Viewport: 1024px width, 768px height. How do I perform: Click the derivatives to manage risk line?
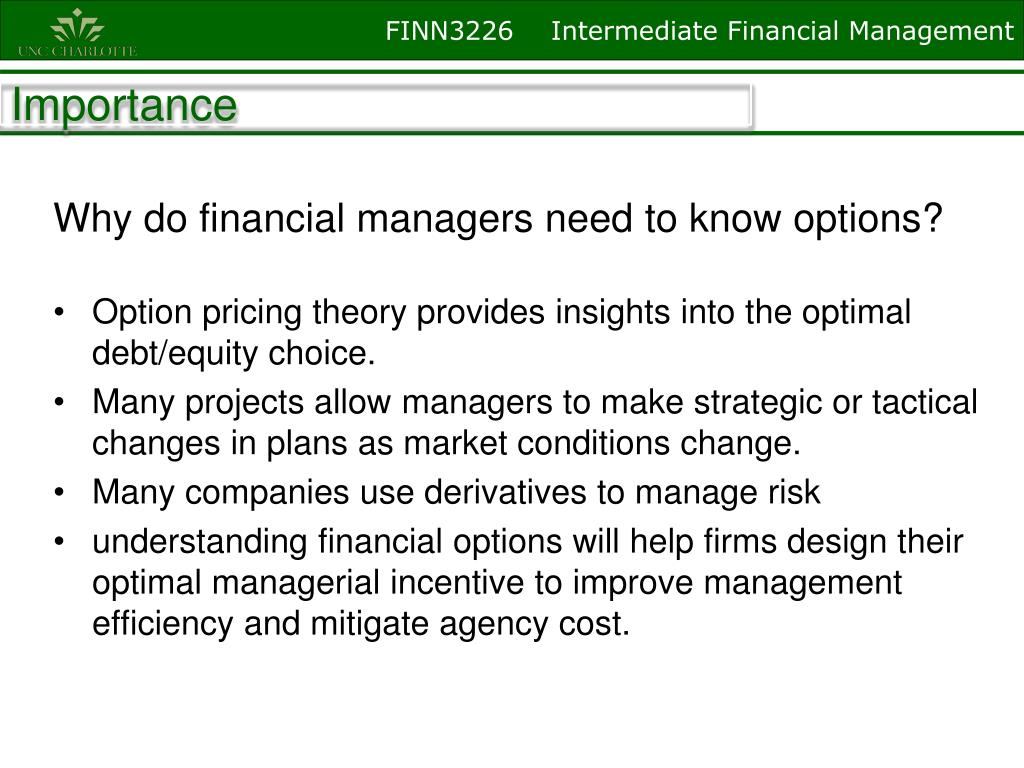(x=456, y=492)
